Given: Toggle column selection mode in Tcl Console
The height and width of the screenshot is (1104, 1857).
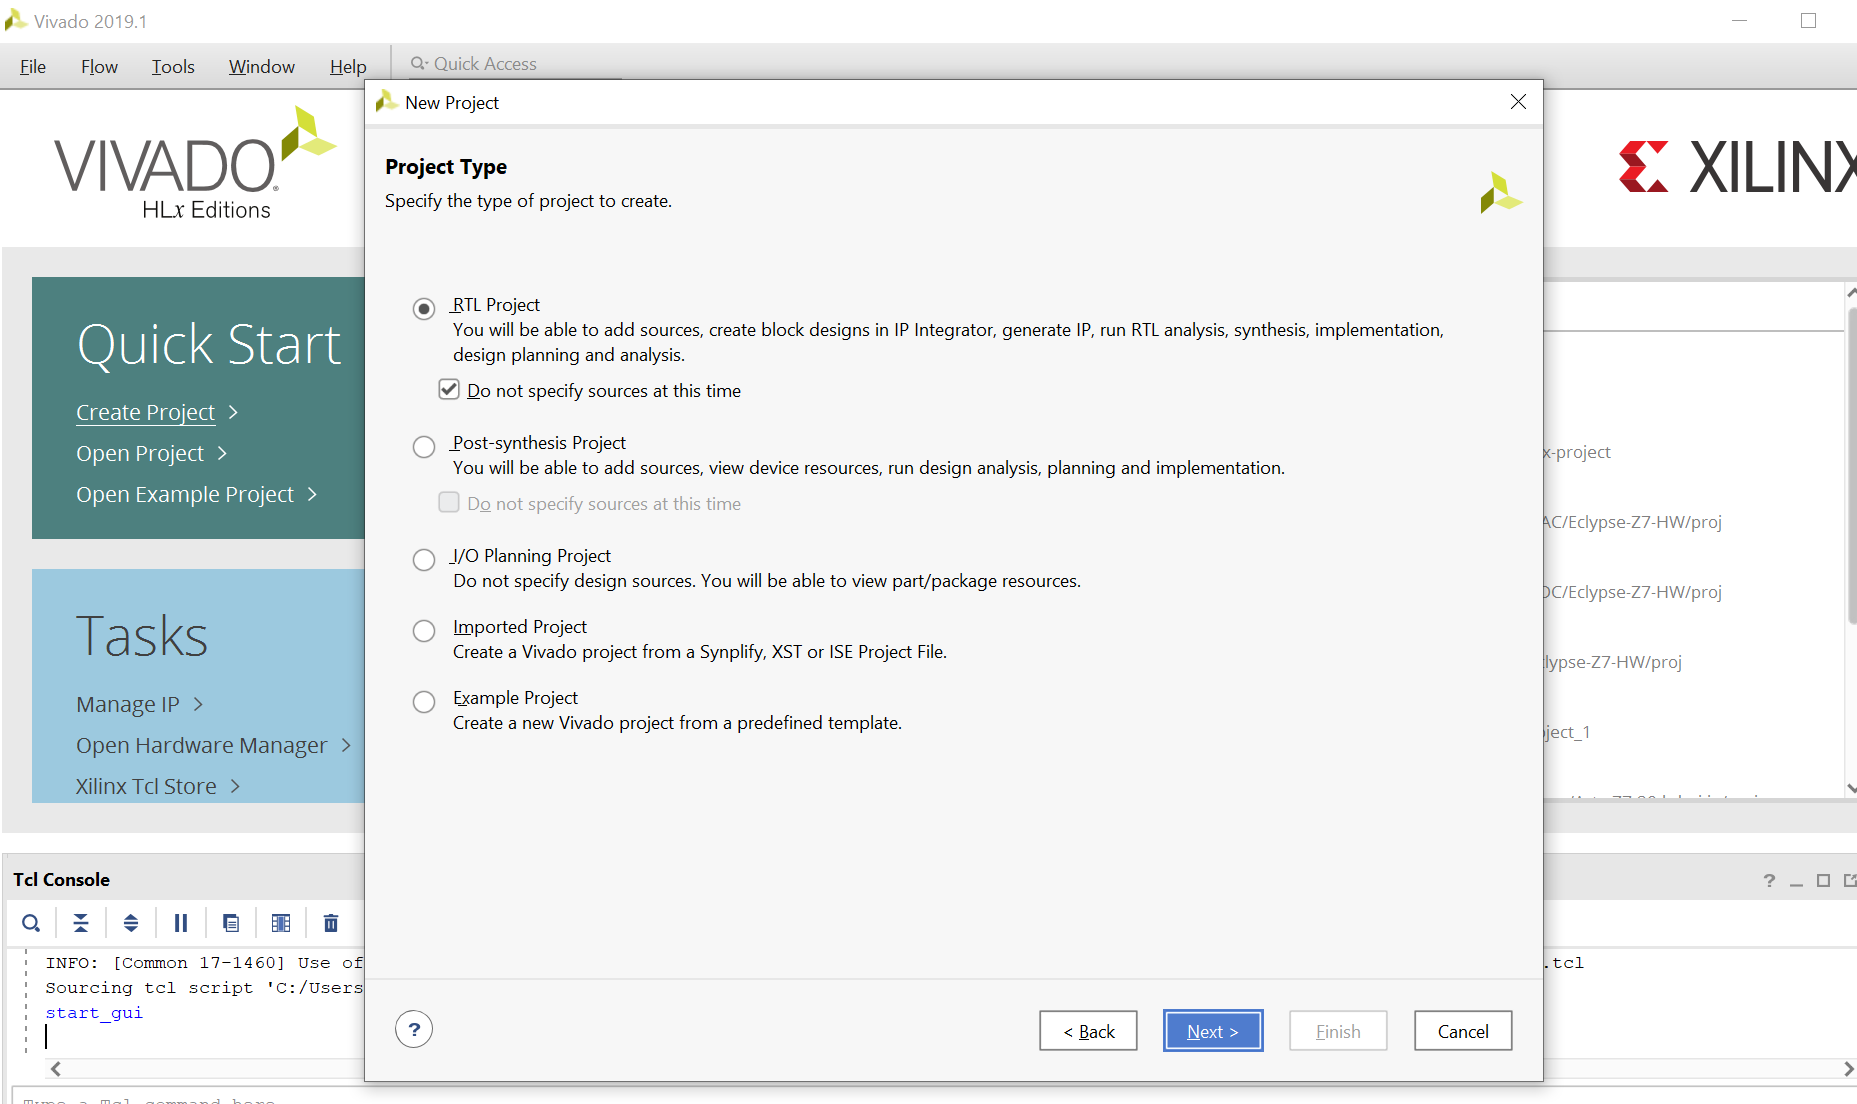Looking at the screenshot, I should pos(281,923).
